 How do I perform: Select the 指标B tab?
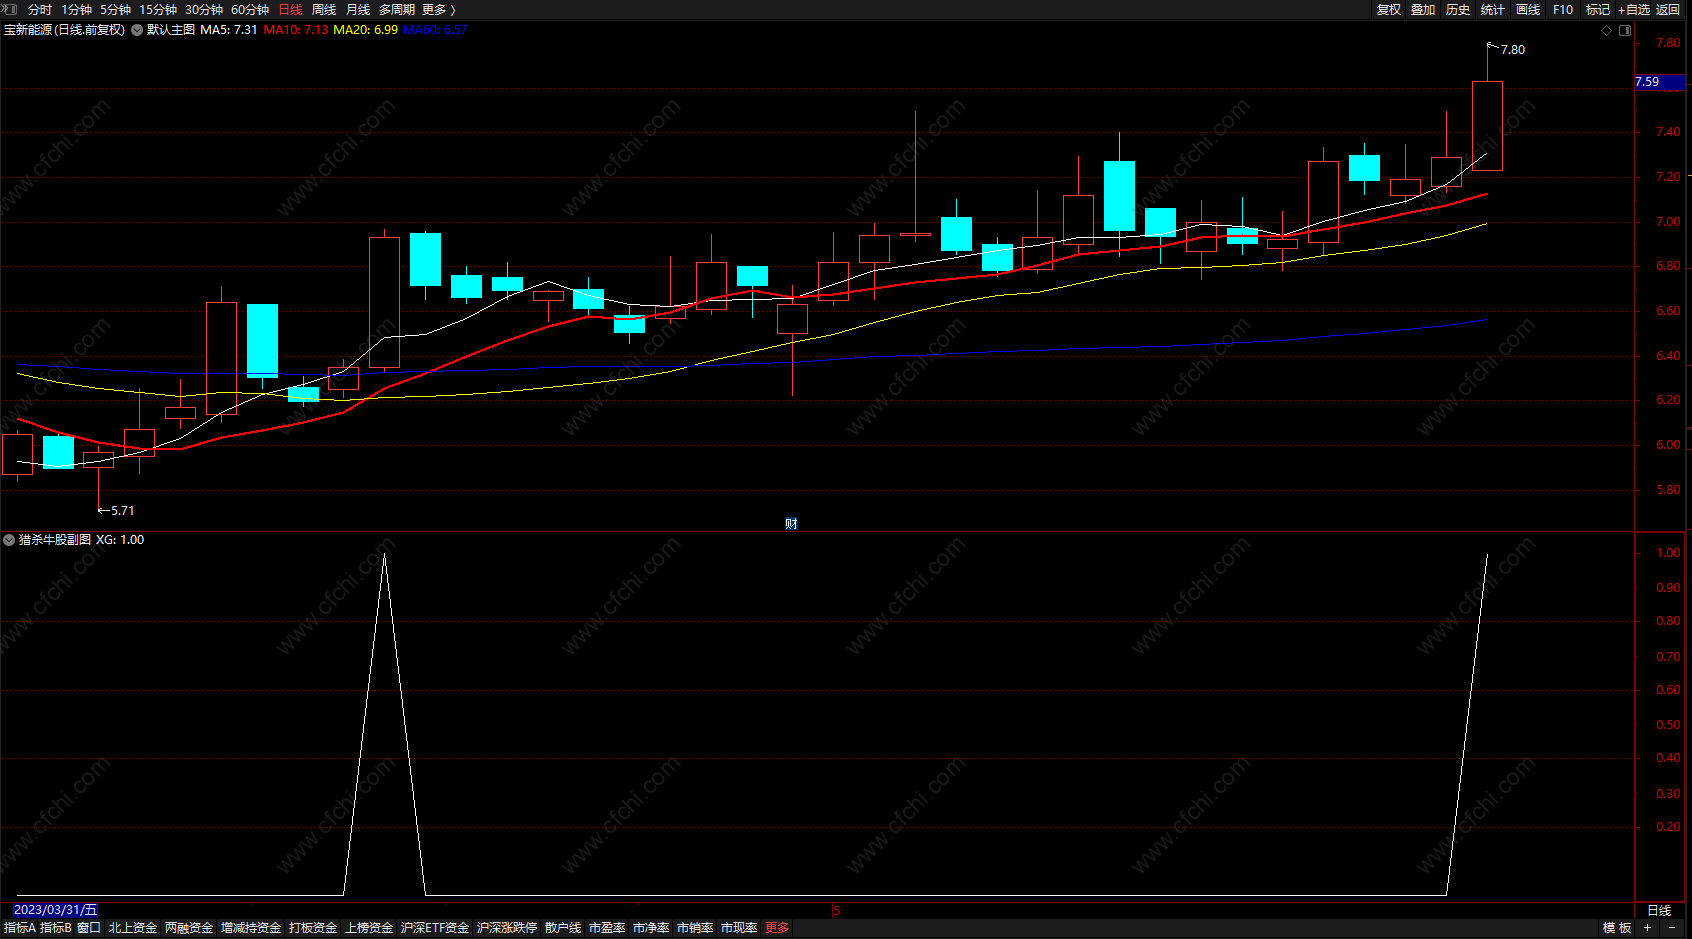pyautogui.click(x=56, y=928)
